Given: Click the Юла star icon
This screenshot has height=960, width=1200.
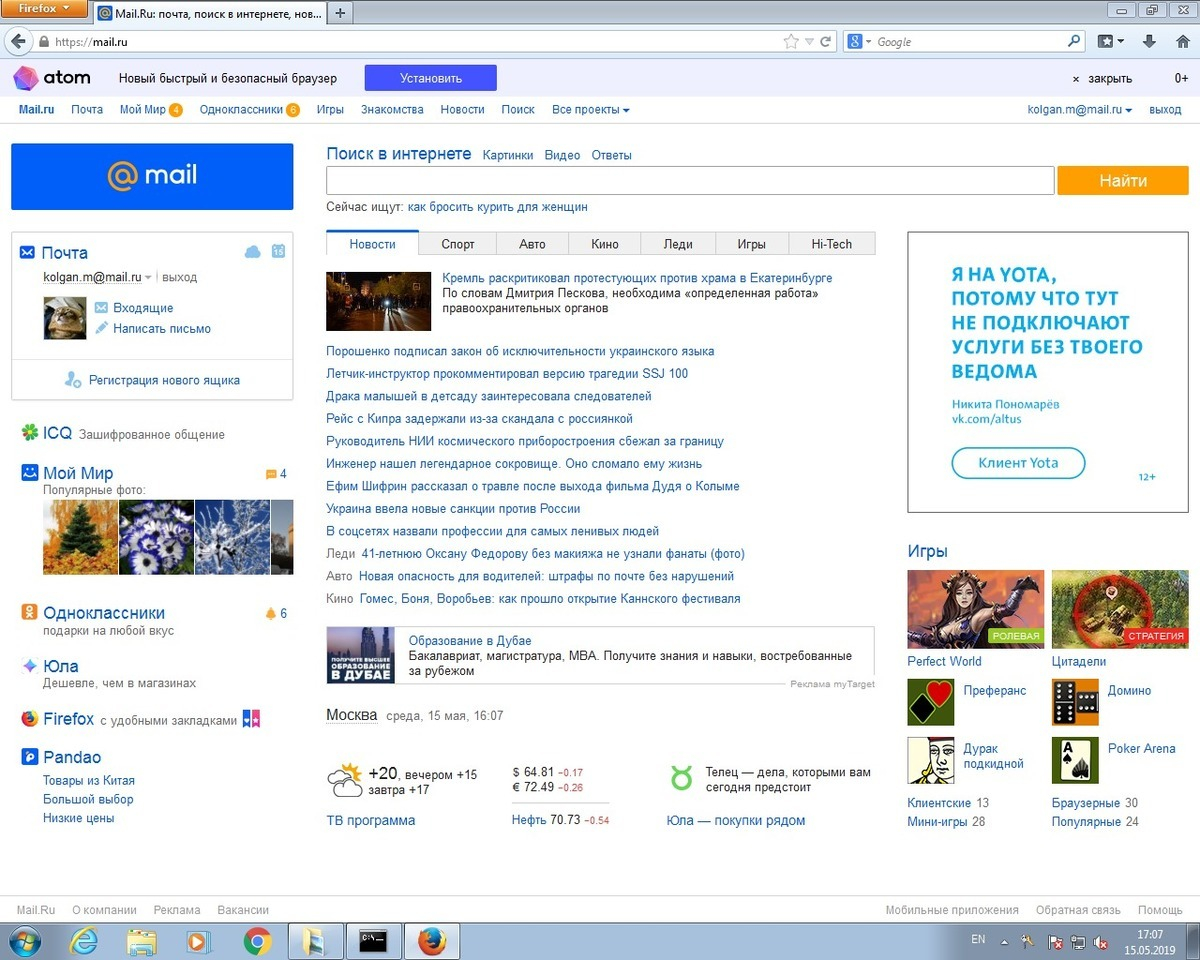Looking at the screenshot, I should [30, 666].
